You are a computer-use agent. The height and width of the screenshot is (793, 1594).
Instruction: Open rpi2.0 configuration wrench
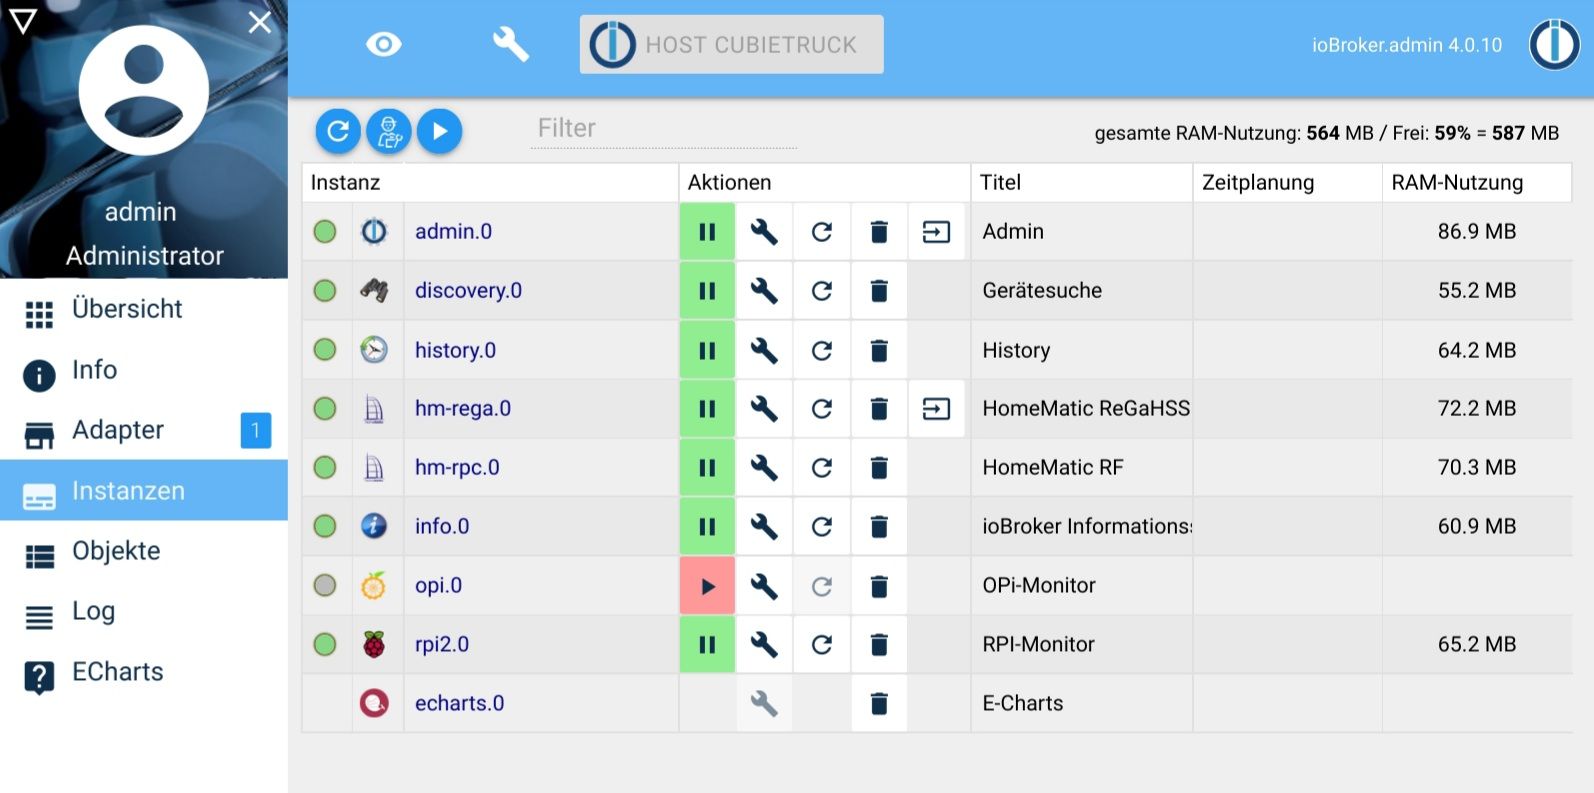764,645
